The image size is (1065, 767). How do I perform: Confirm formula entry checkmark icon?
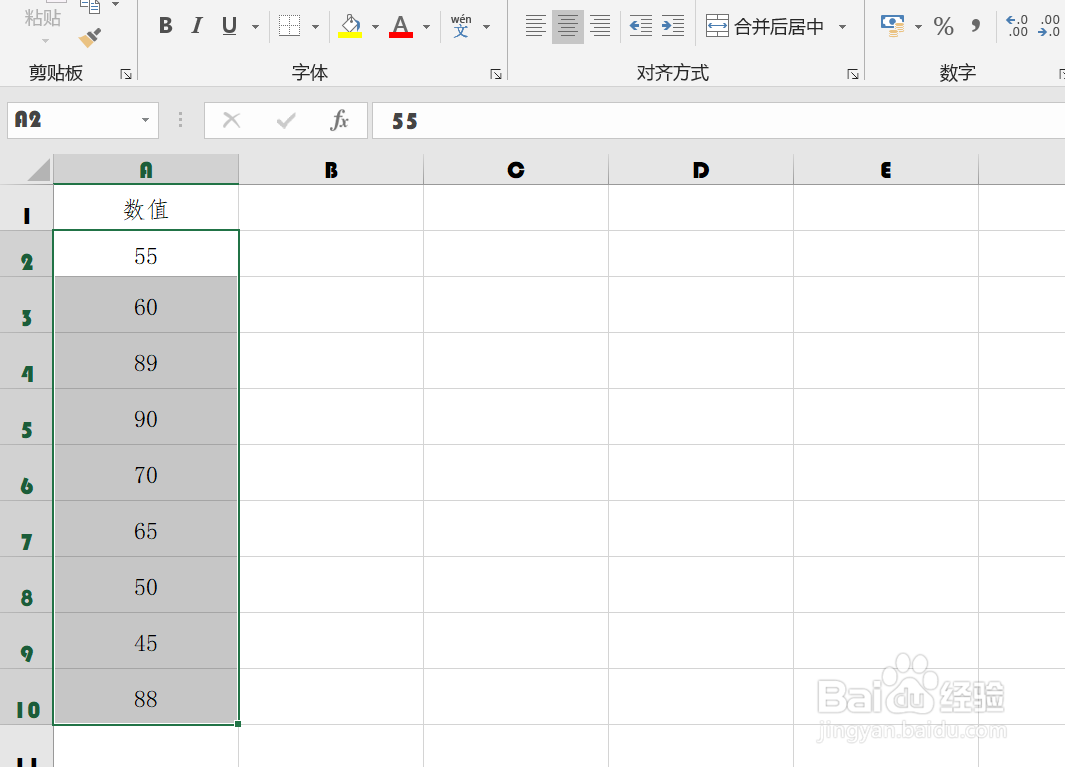[286, 120]
